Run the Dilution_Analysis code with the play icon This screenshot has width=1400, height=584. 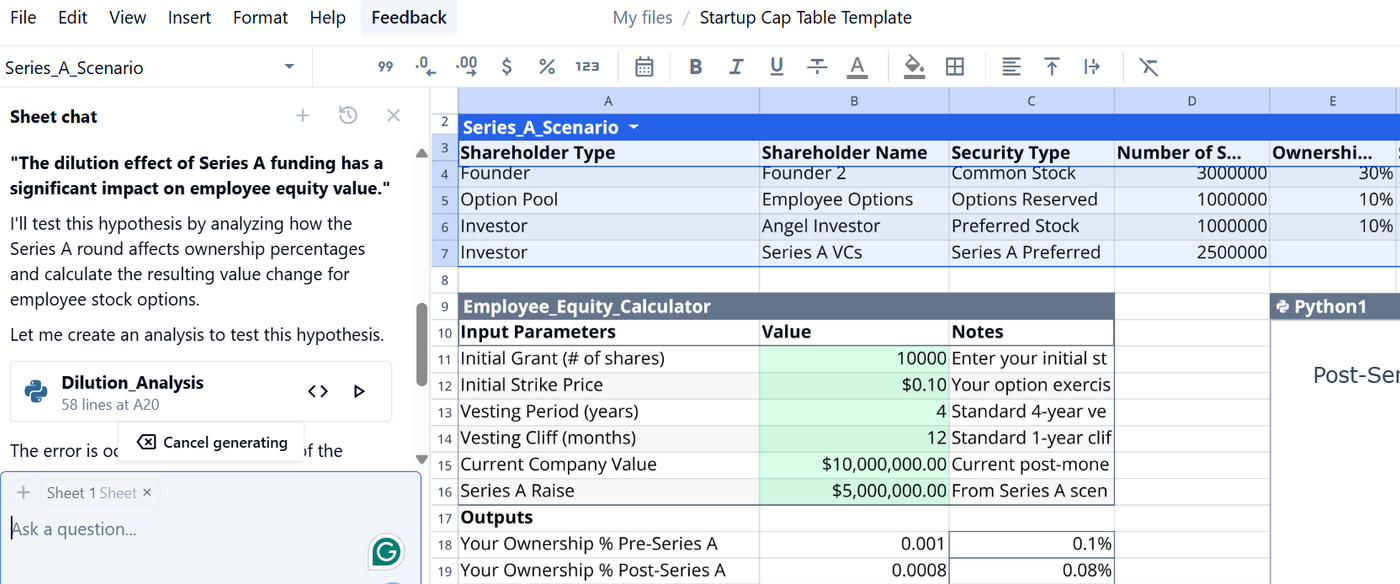pyautogui.click(x=360, y=391)
